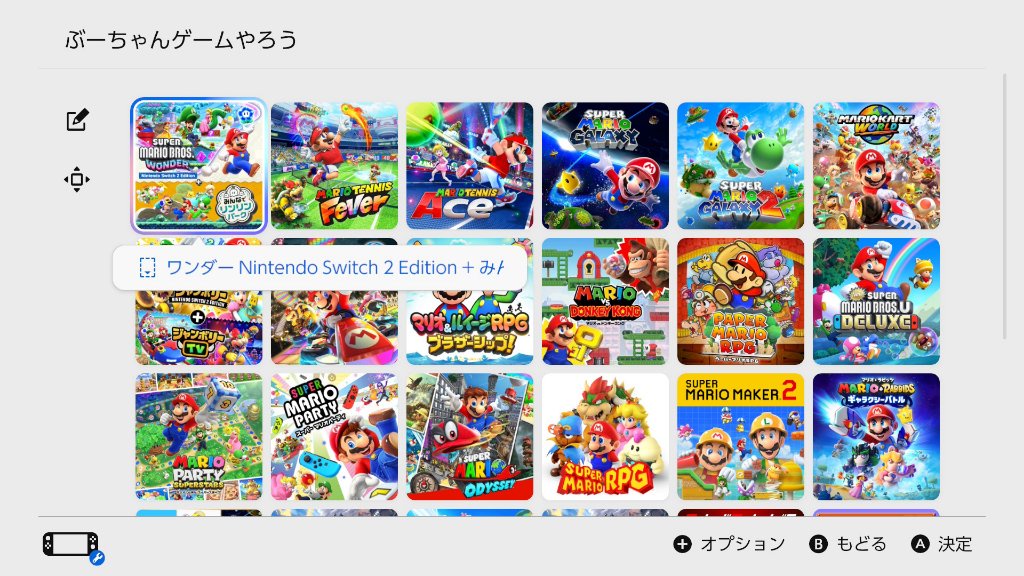Open New Super Mario Bros. U Deluxe
Image resolution: width=1024 pixels, height=576 pixels.
coord(876,301)
